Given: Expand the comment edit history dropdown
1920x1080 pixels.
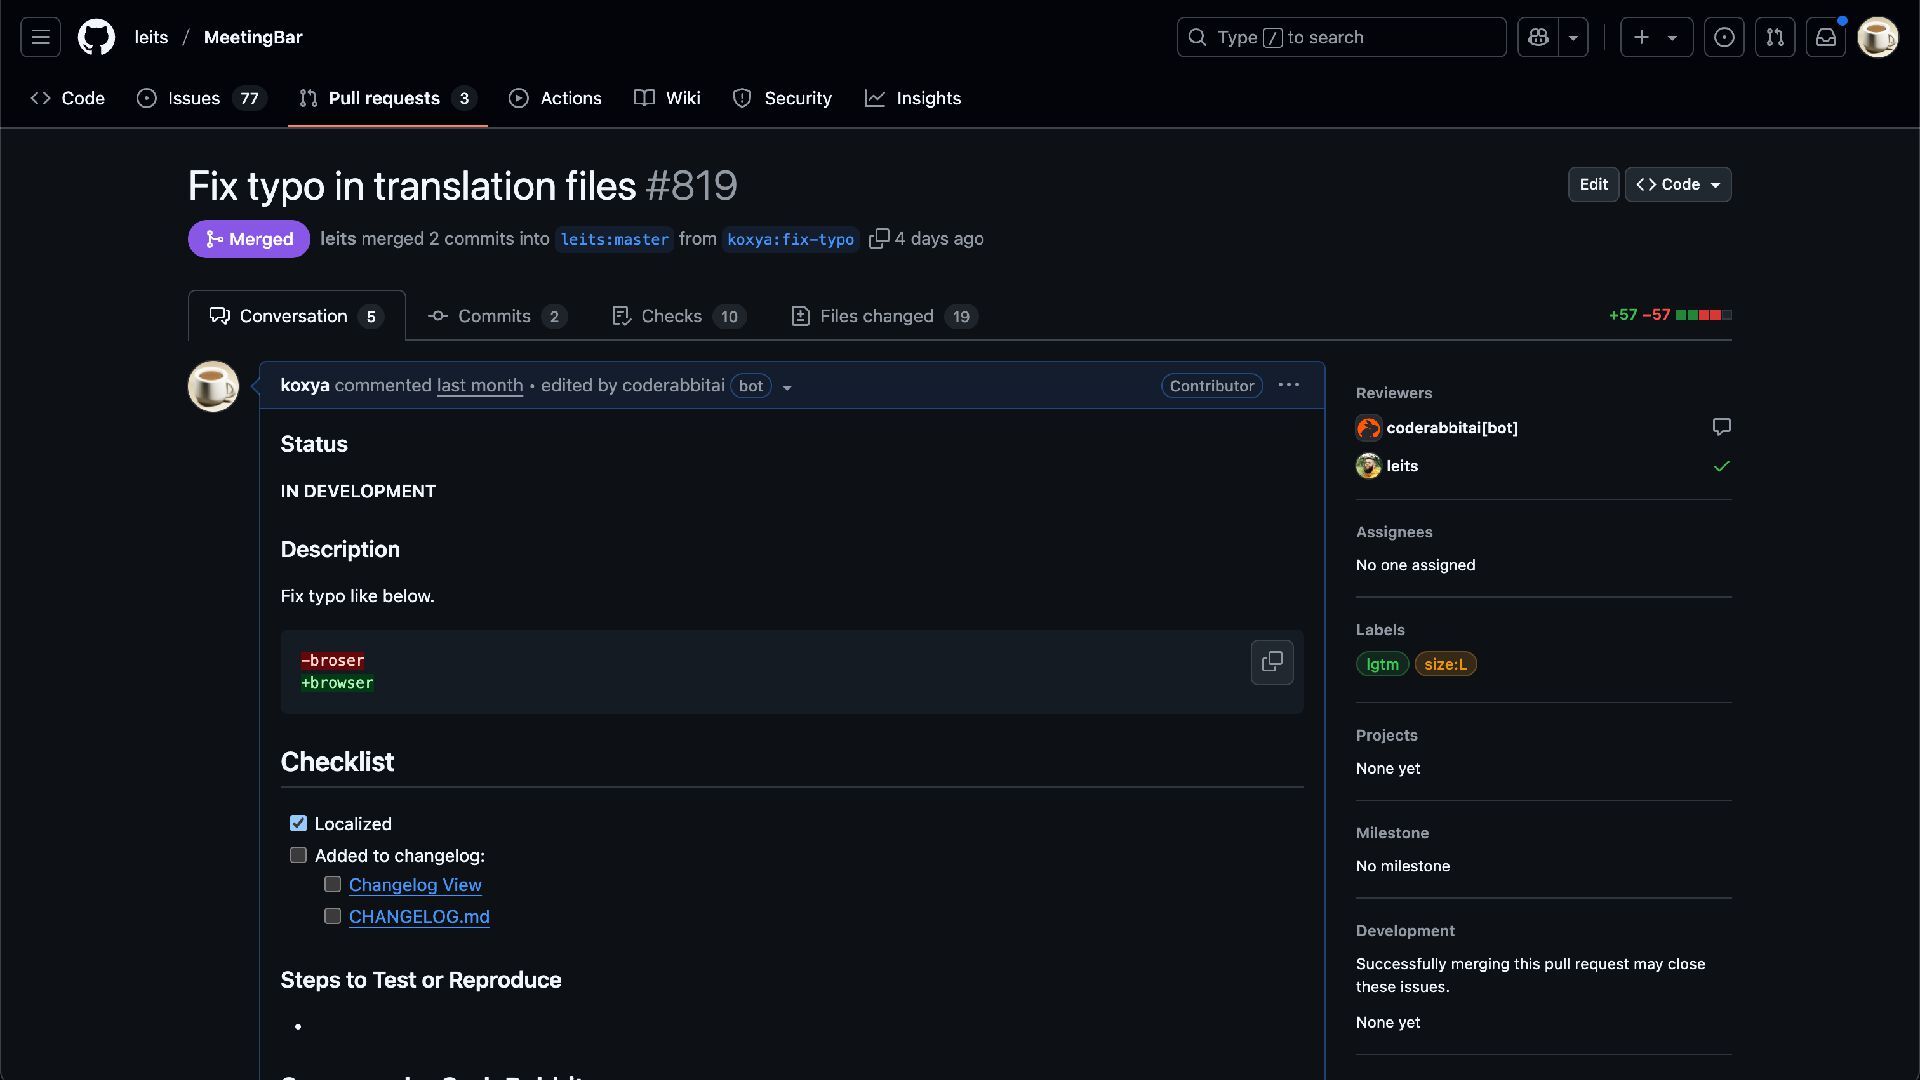Looking at the screenshot, I should click(x=787, y=387).
